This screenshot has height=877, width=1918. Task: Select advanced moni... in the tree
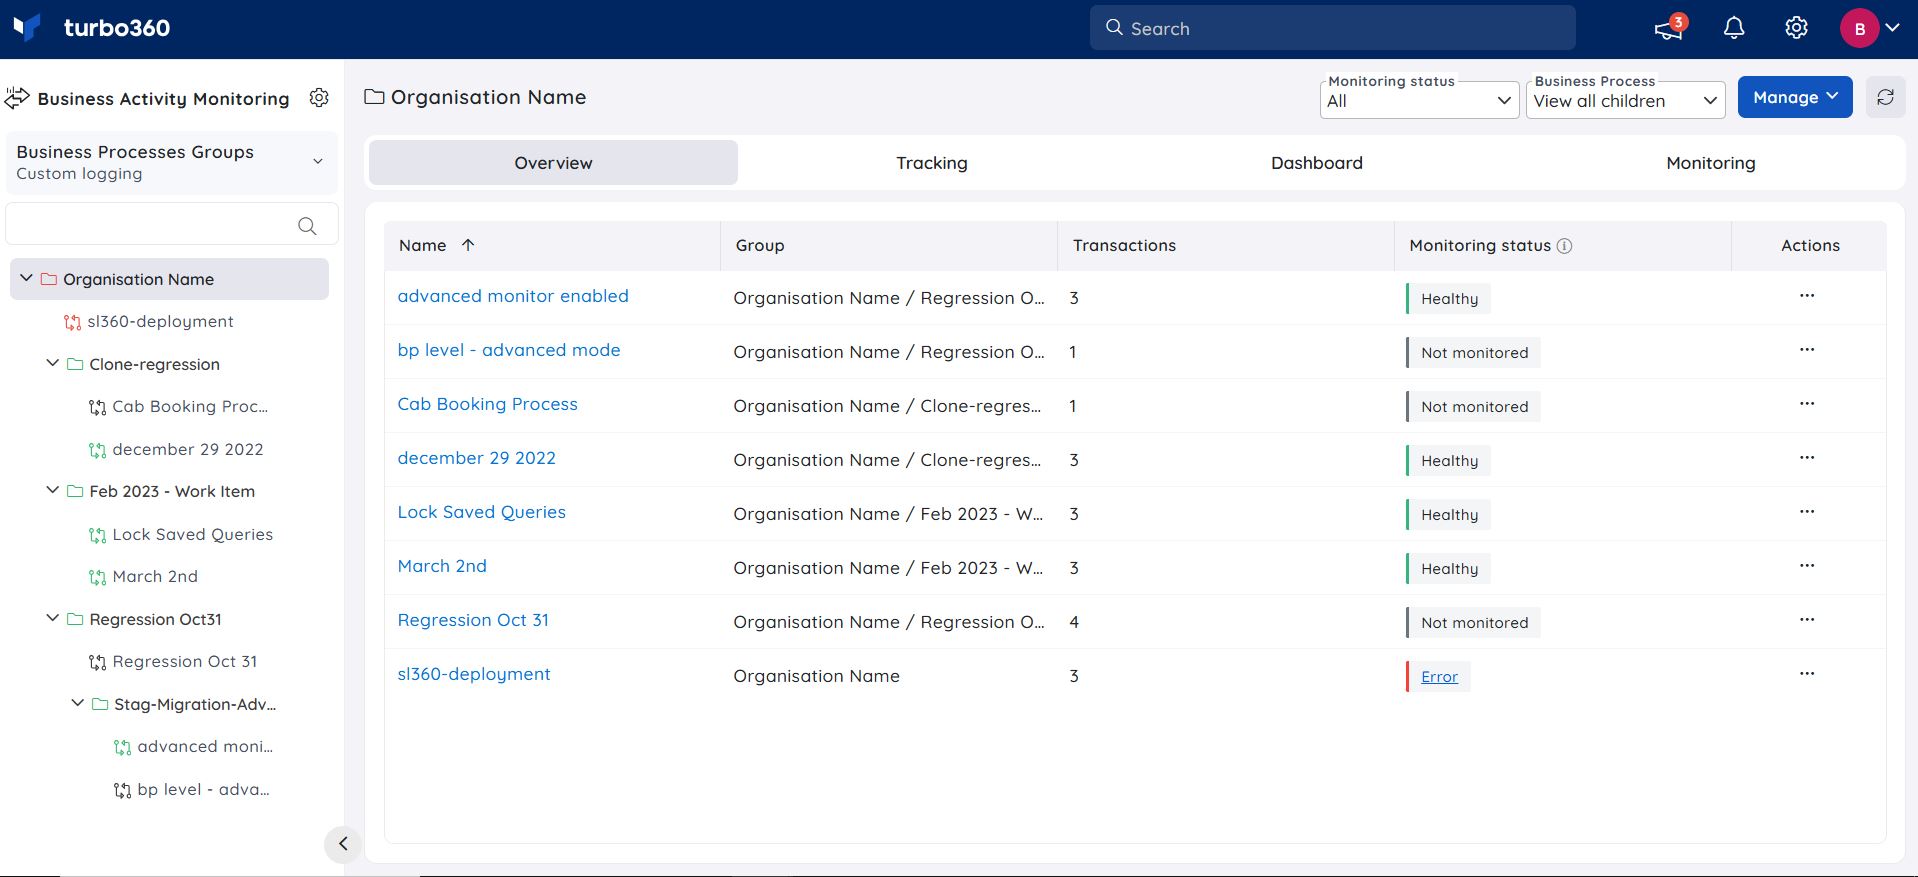(205, 747)
